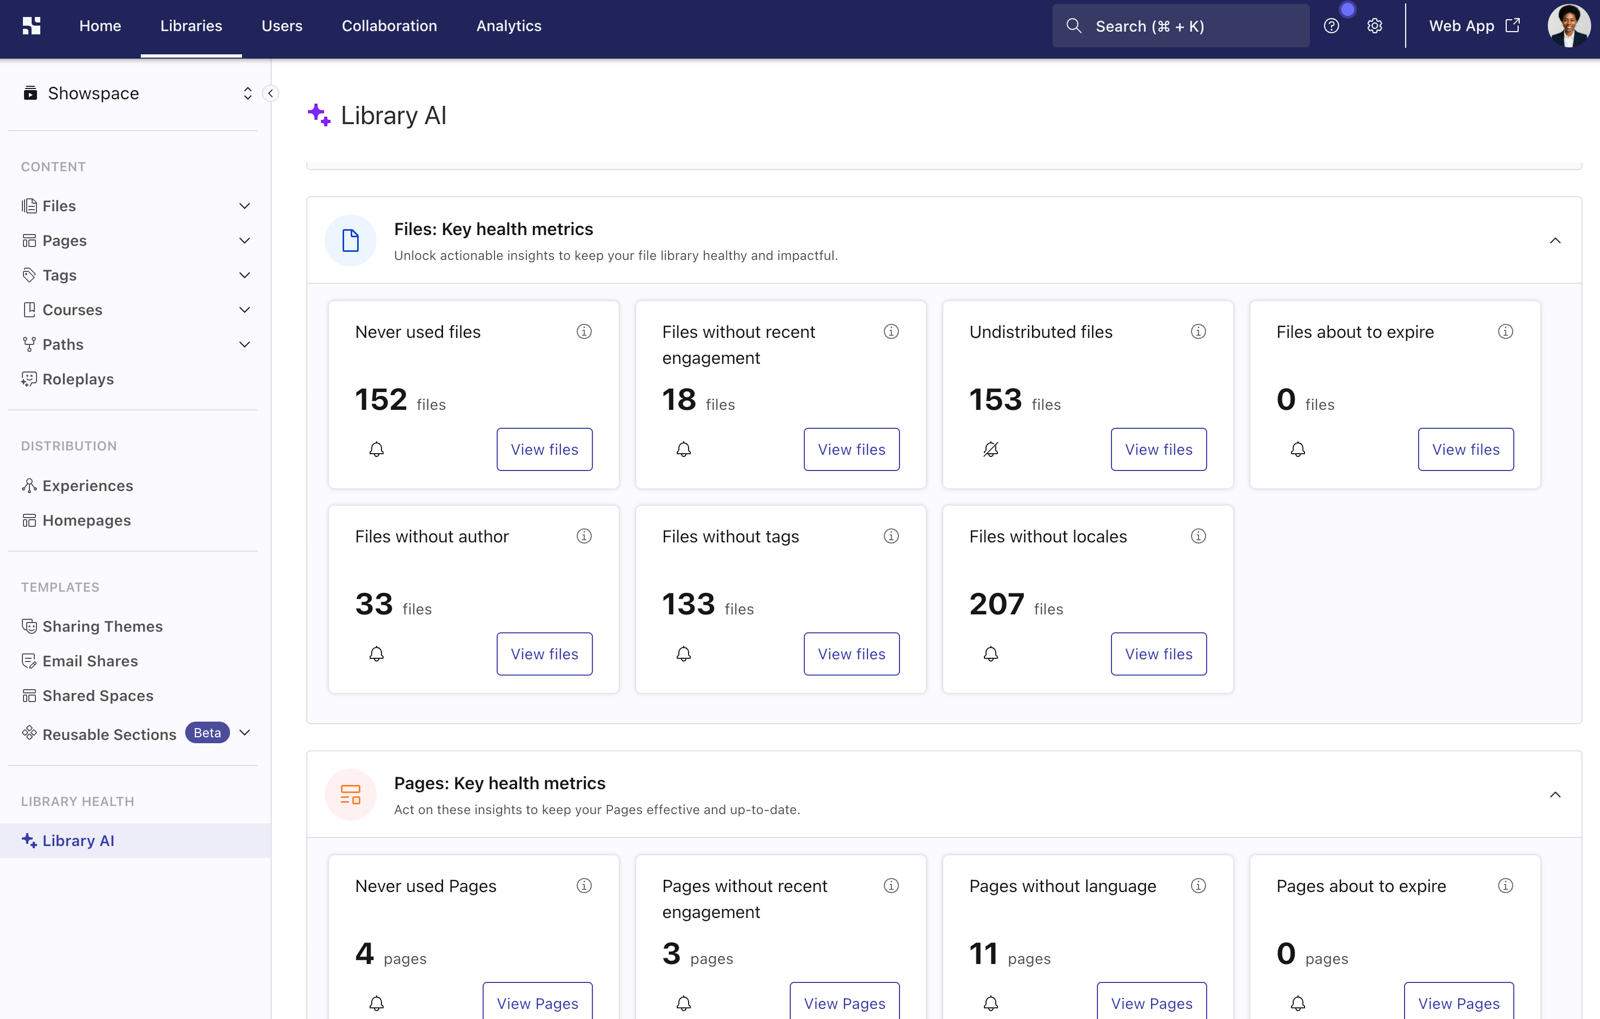Click the info icon on Never used files

click(584, 332)
